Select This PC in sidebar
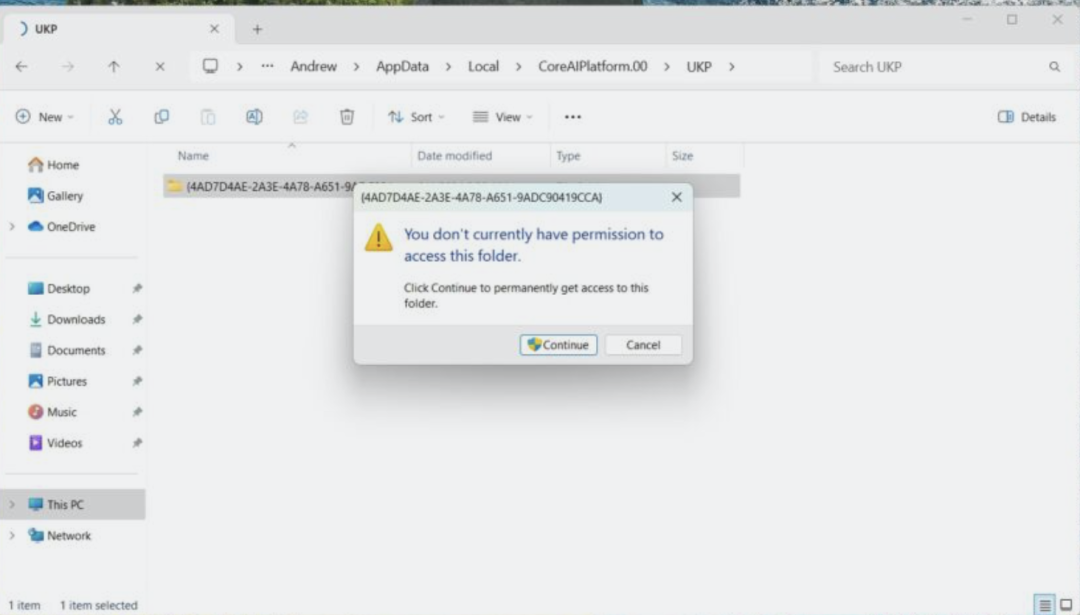Viewport: 1080px width, 615px height. tap(72, 504)
